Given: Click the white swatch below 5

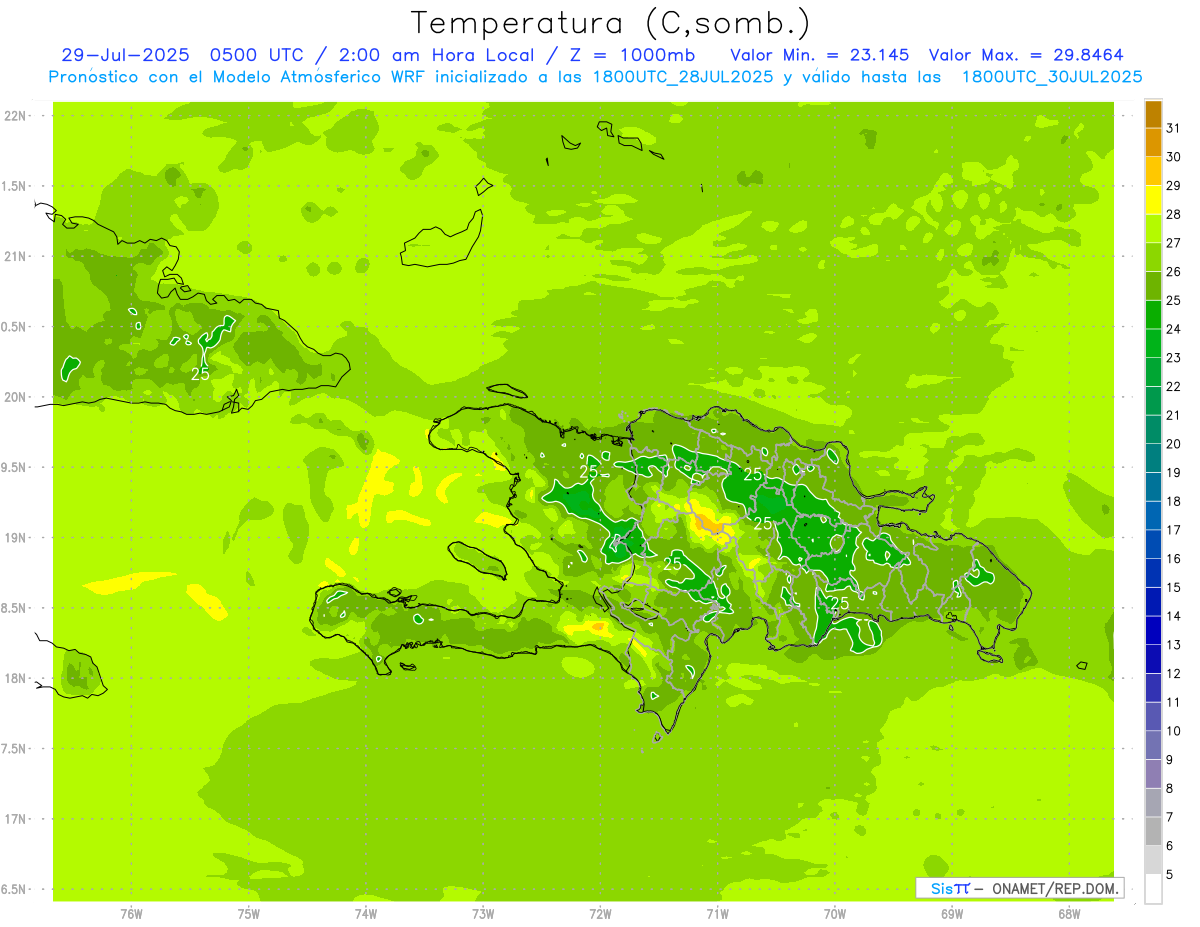Looking at the screenshot, I should (x=1153, y=889).
